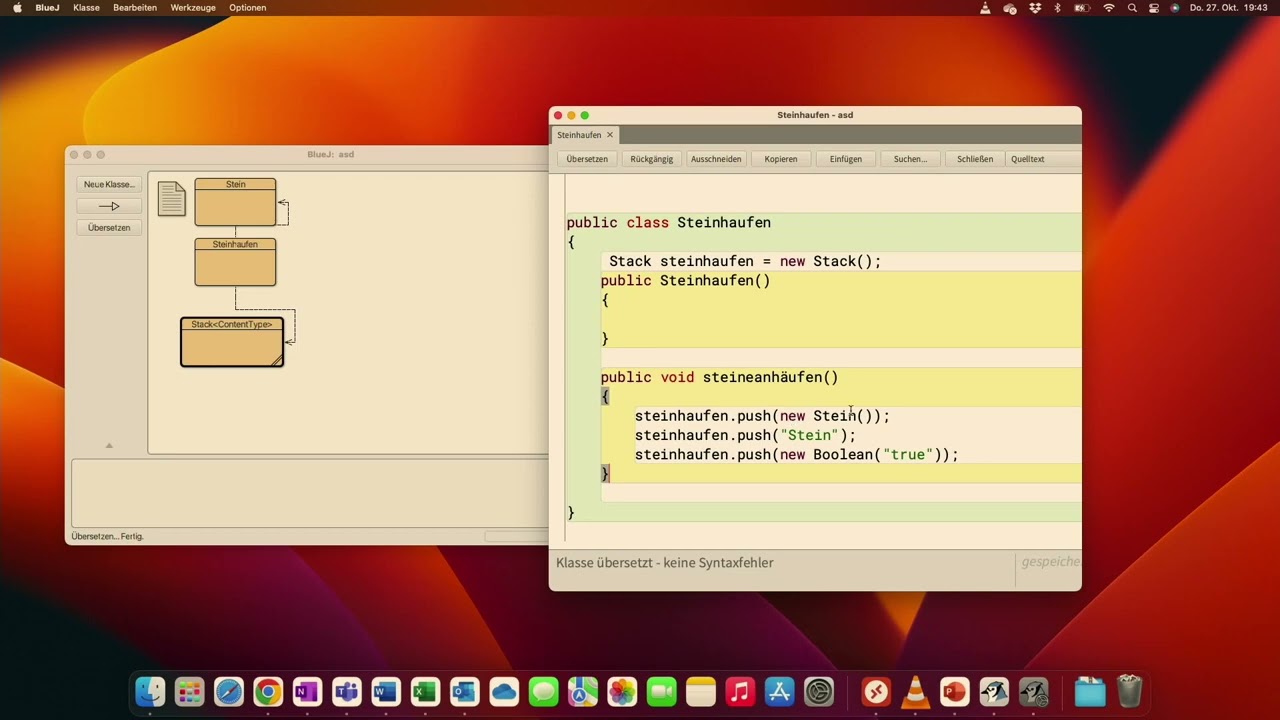Open PowerPoint from the dock
This screenshot has height=720, width=1280.
point(955,691)
